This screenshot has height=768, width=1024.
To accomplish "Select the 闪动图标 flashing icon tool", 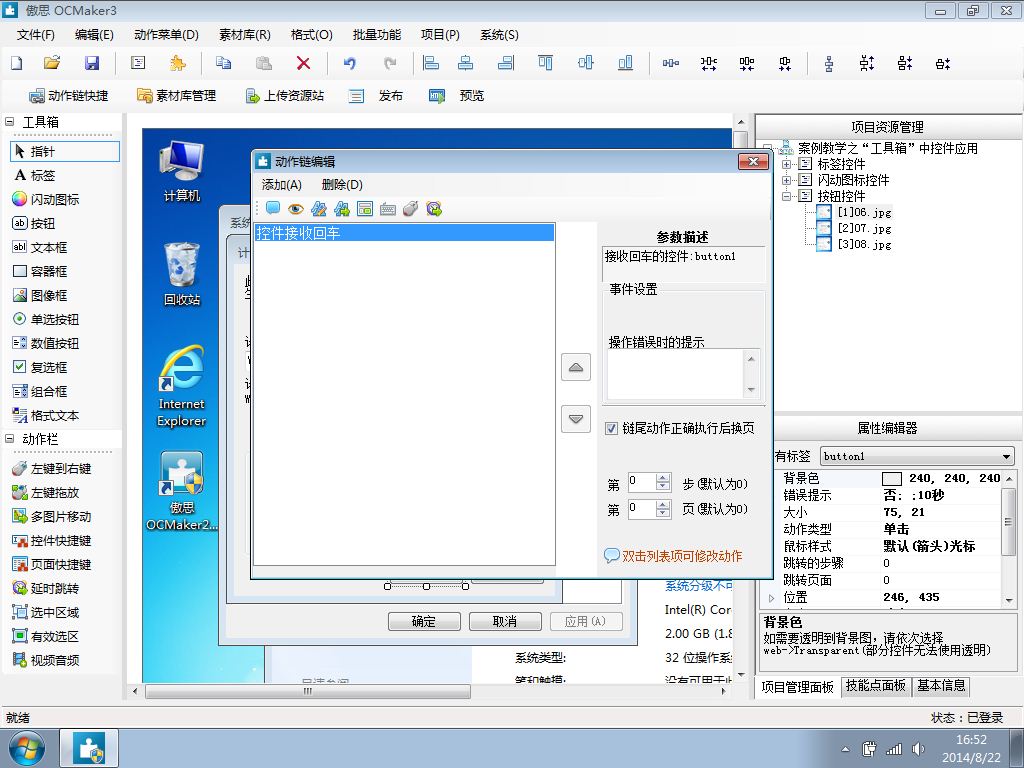I will click(46, 199).
